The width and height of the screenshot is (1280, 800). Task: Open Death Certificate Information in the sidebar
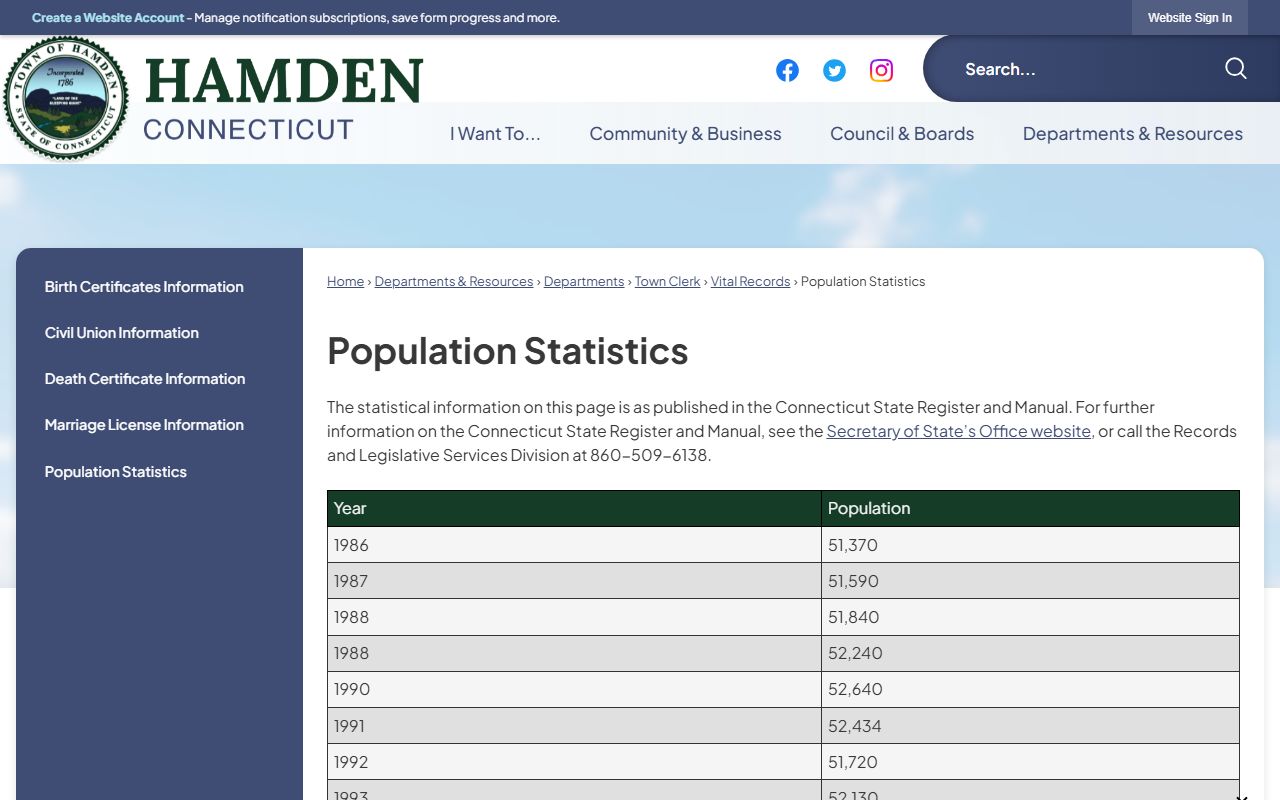click(x=144, y=378)
